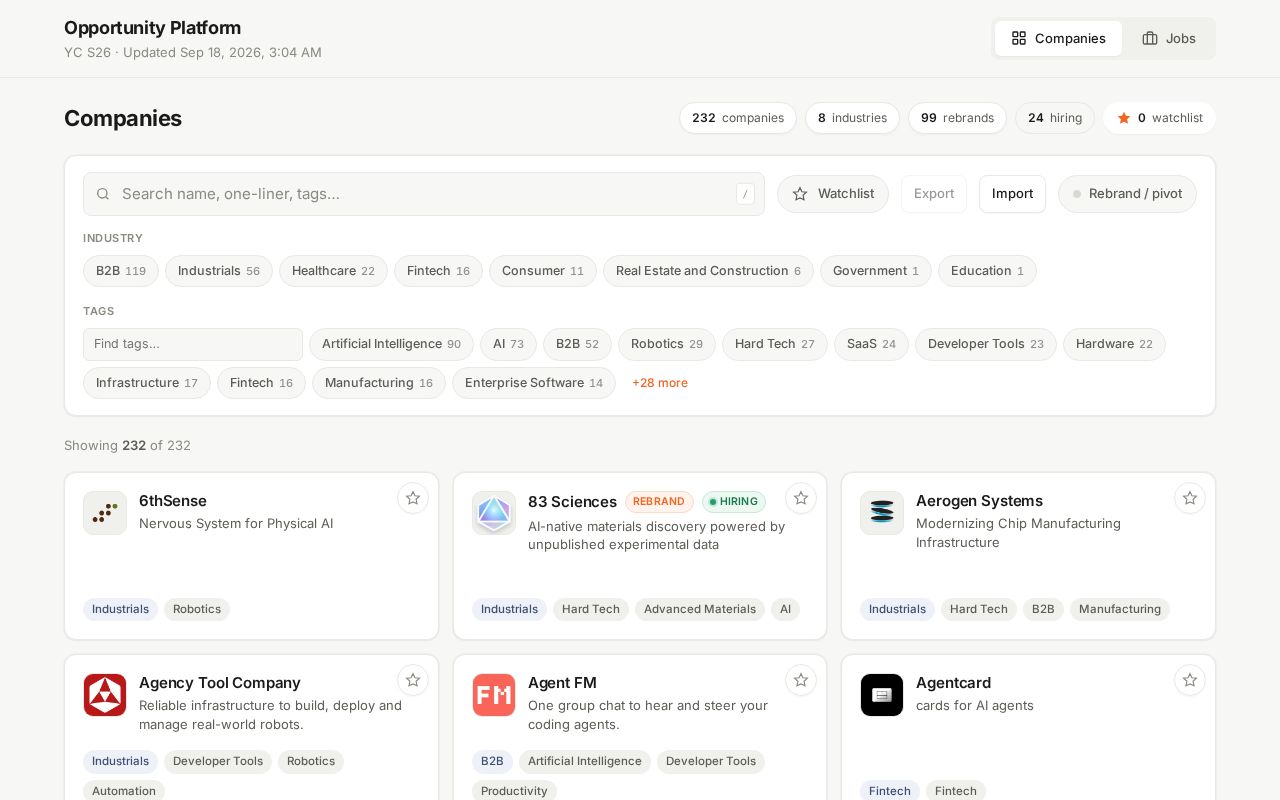Switch to the Companies tab
1280x800 pixels.
point(1058,38)
